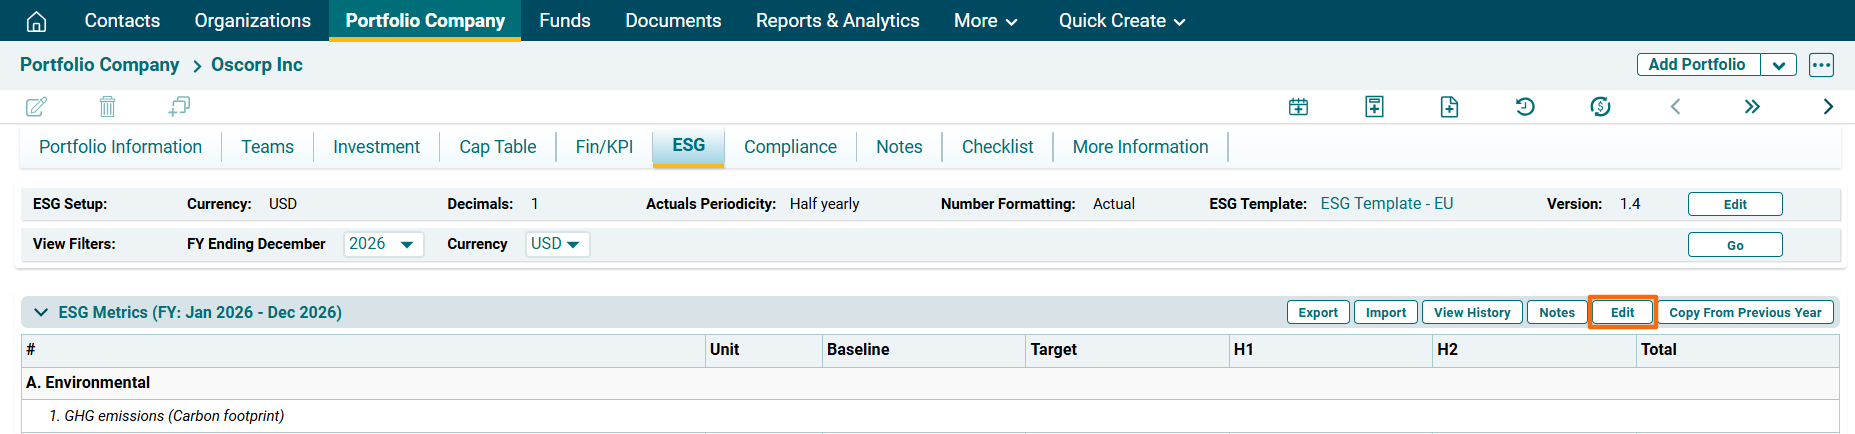Click the add note icon
The height and width of the screenshot is (434, 1855).
(1374, 107)
